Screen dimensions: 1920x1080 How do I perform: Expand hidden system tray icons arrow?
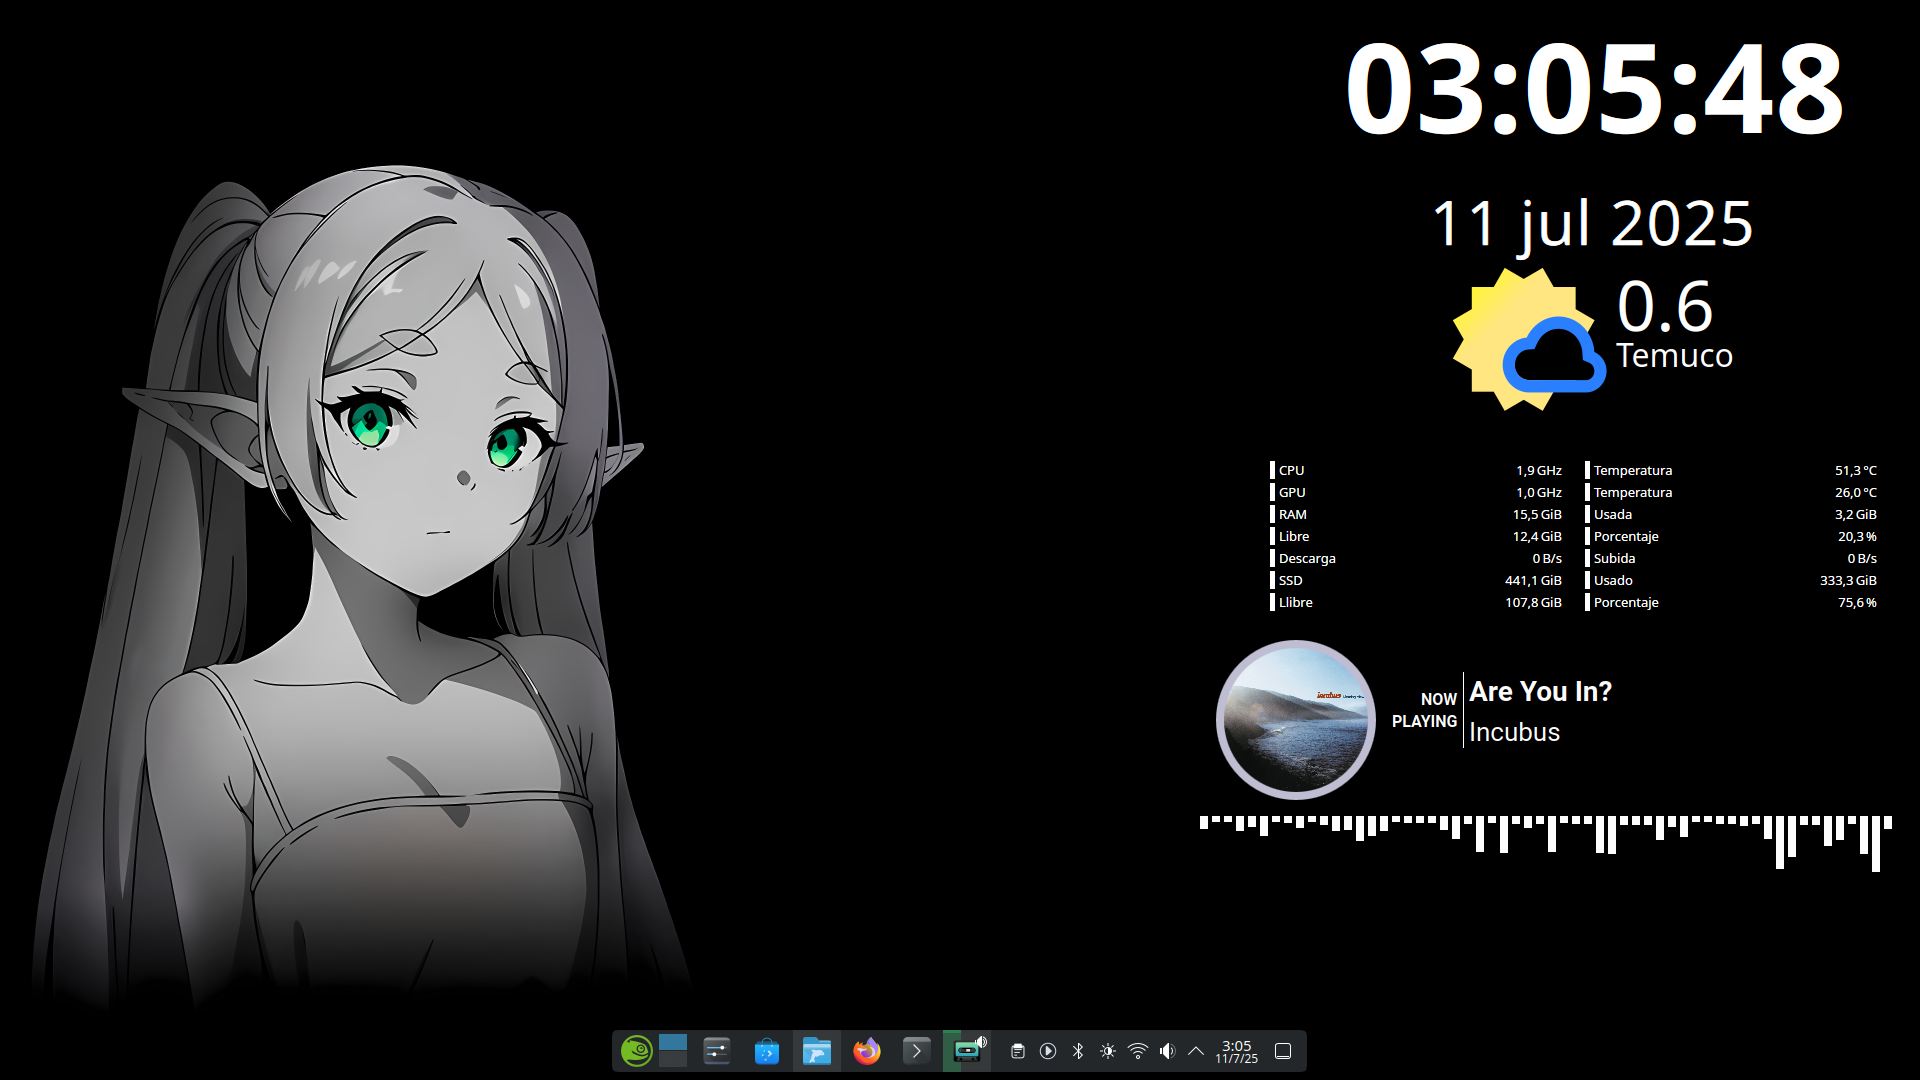pos(1196,1051)
